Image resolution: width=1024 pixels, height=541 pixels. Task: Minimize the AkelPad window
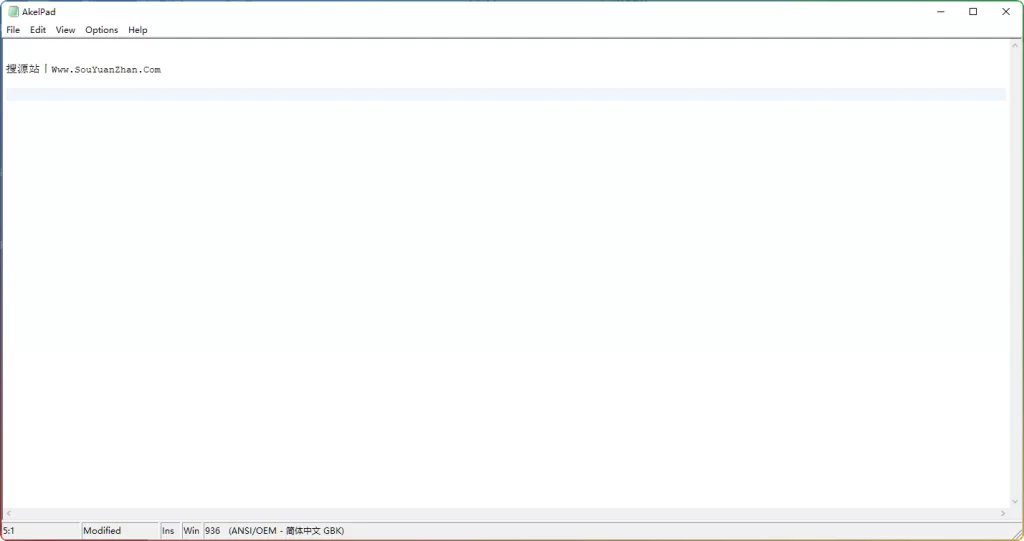pyautogui.click(x=940, y=12)
